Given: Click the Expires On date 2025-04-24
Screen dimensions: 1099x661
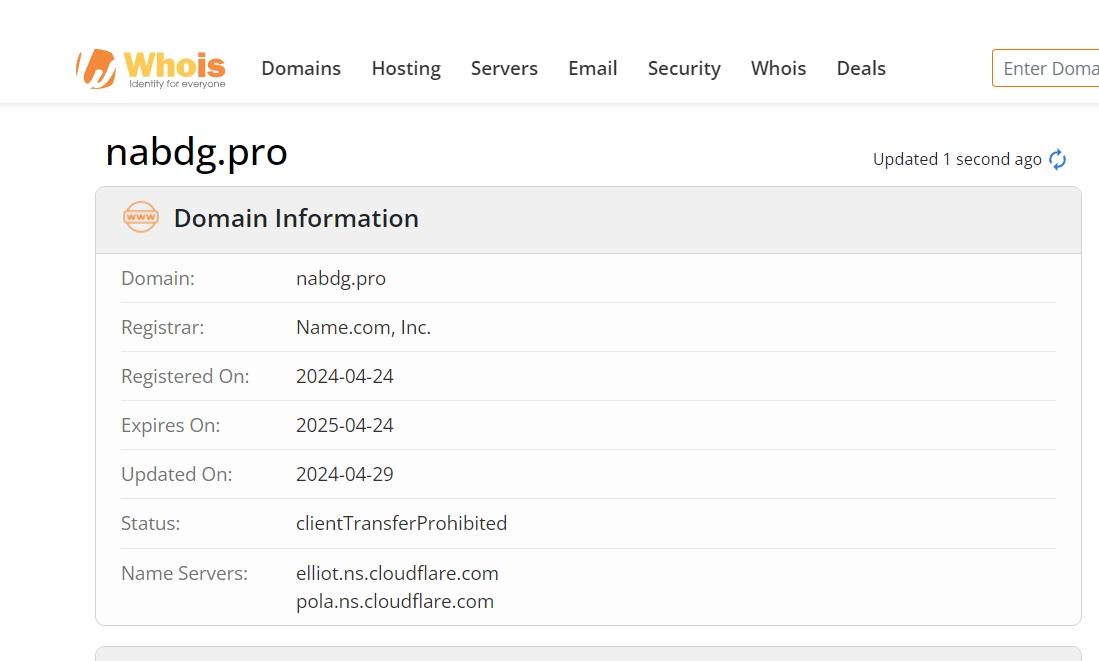Looking at the screenshot, I should coord(344,425).
